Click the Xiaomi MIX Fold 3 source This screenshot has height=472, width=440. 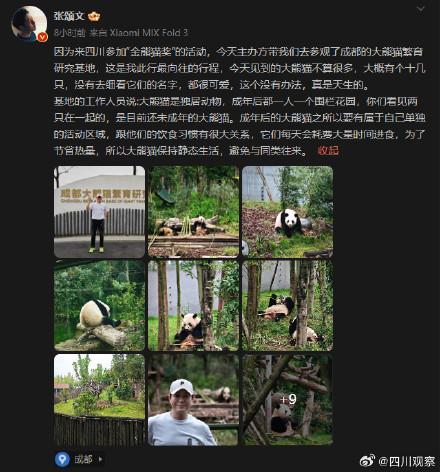(x=149, y=33)
